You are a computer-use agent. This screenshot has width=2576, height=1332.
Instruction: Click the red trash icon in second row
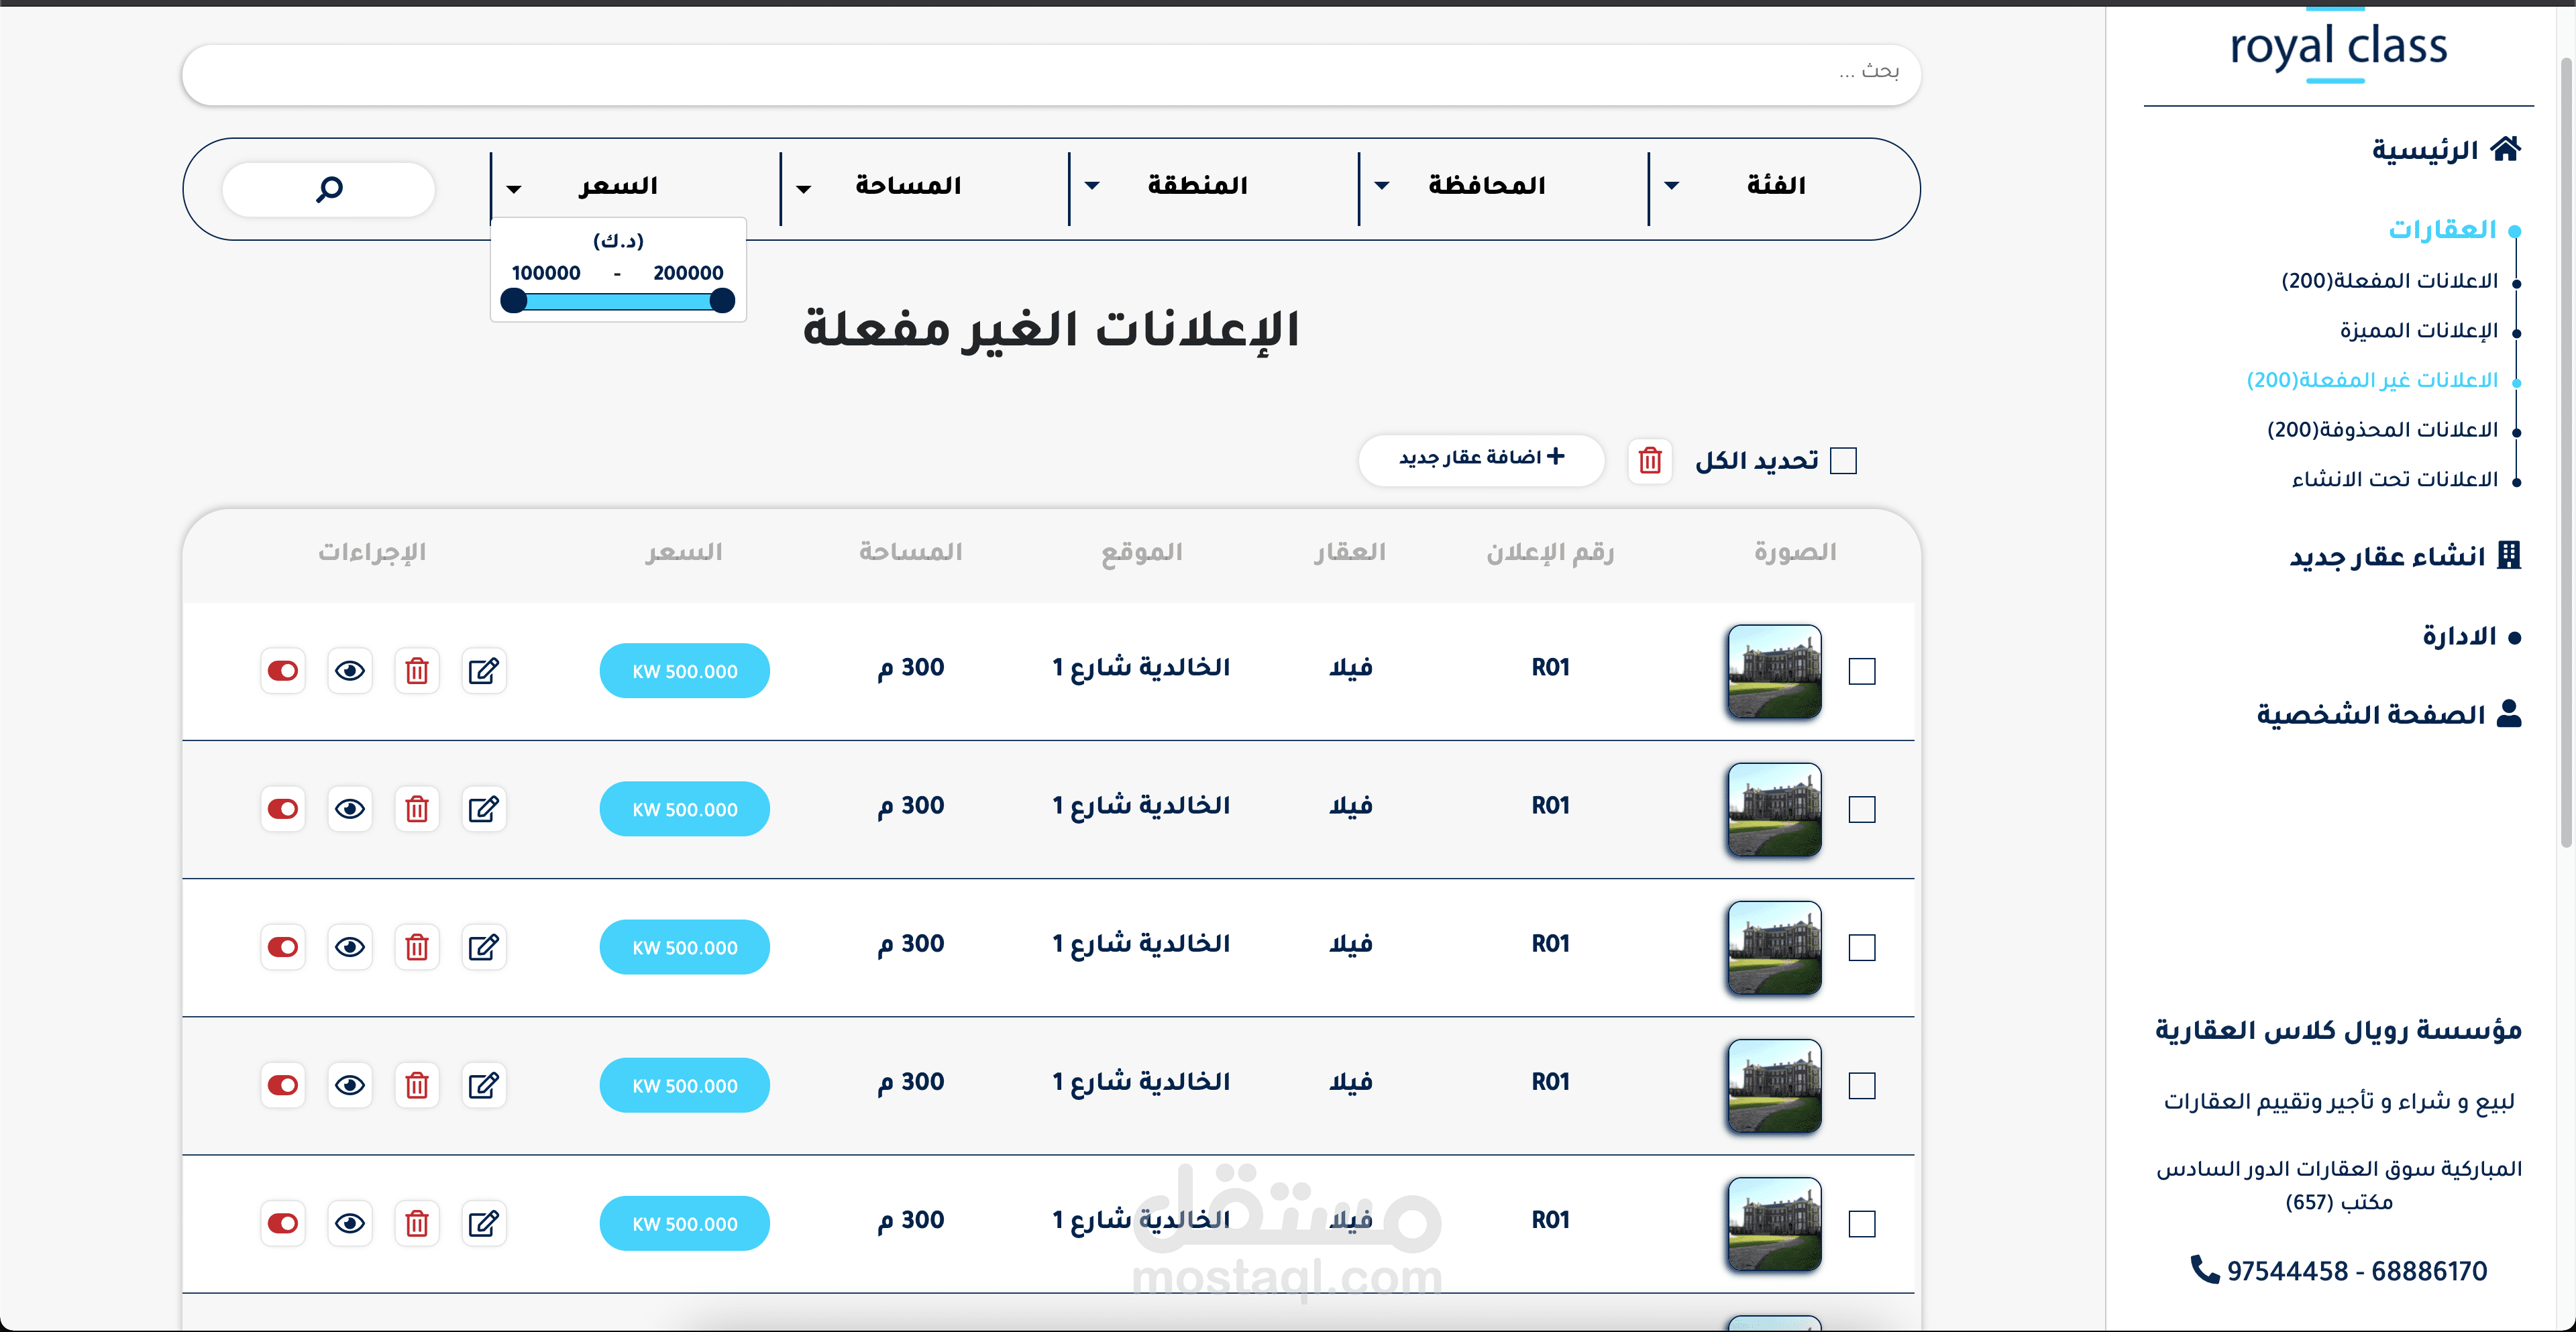[417, 809]
